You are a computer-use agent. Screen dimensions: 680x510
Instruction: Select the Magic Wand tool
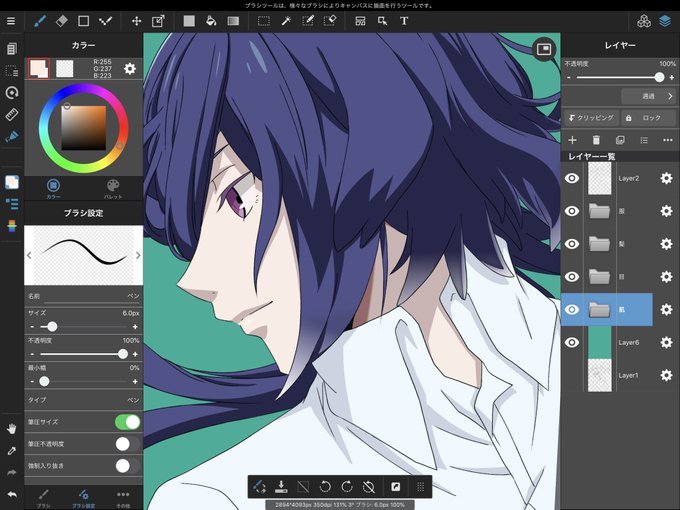click(286, 21)
